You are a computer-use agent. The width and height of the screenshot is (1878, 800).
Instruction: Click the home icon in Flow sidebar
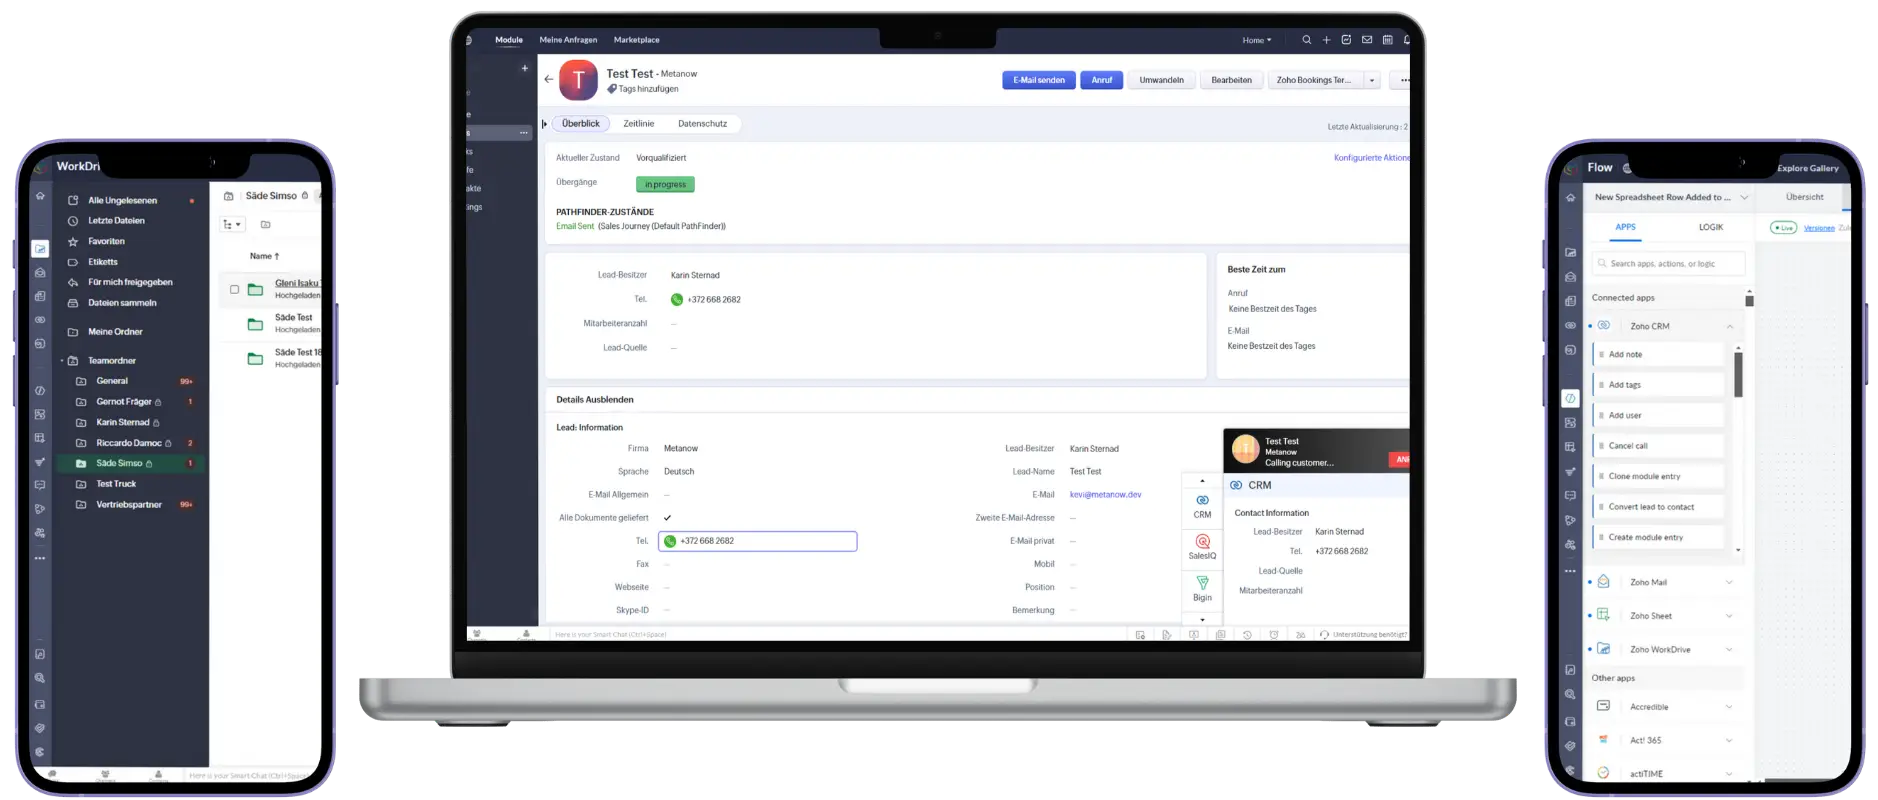[1570, 197]
